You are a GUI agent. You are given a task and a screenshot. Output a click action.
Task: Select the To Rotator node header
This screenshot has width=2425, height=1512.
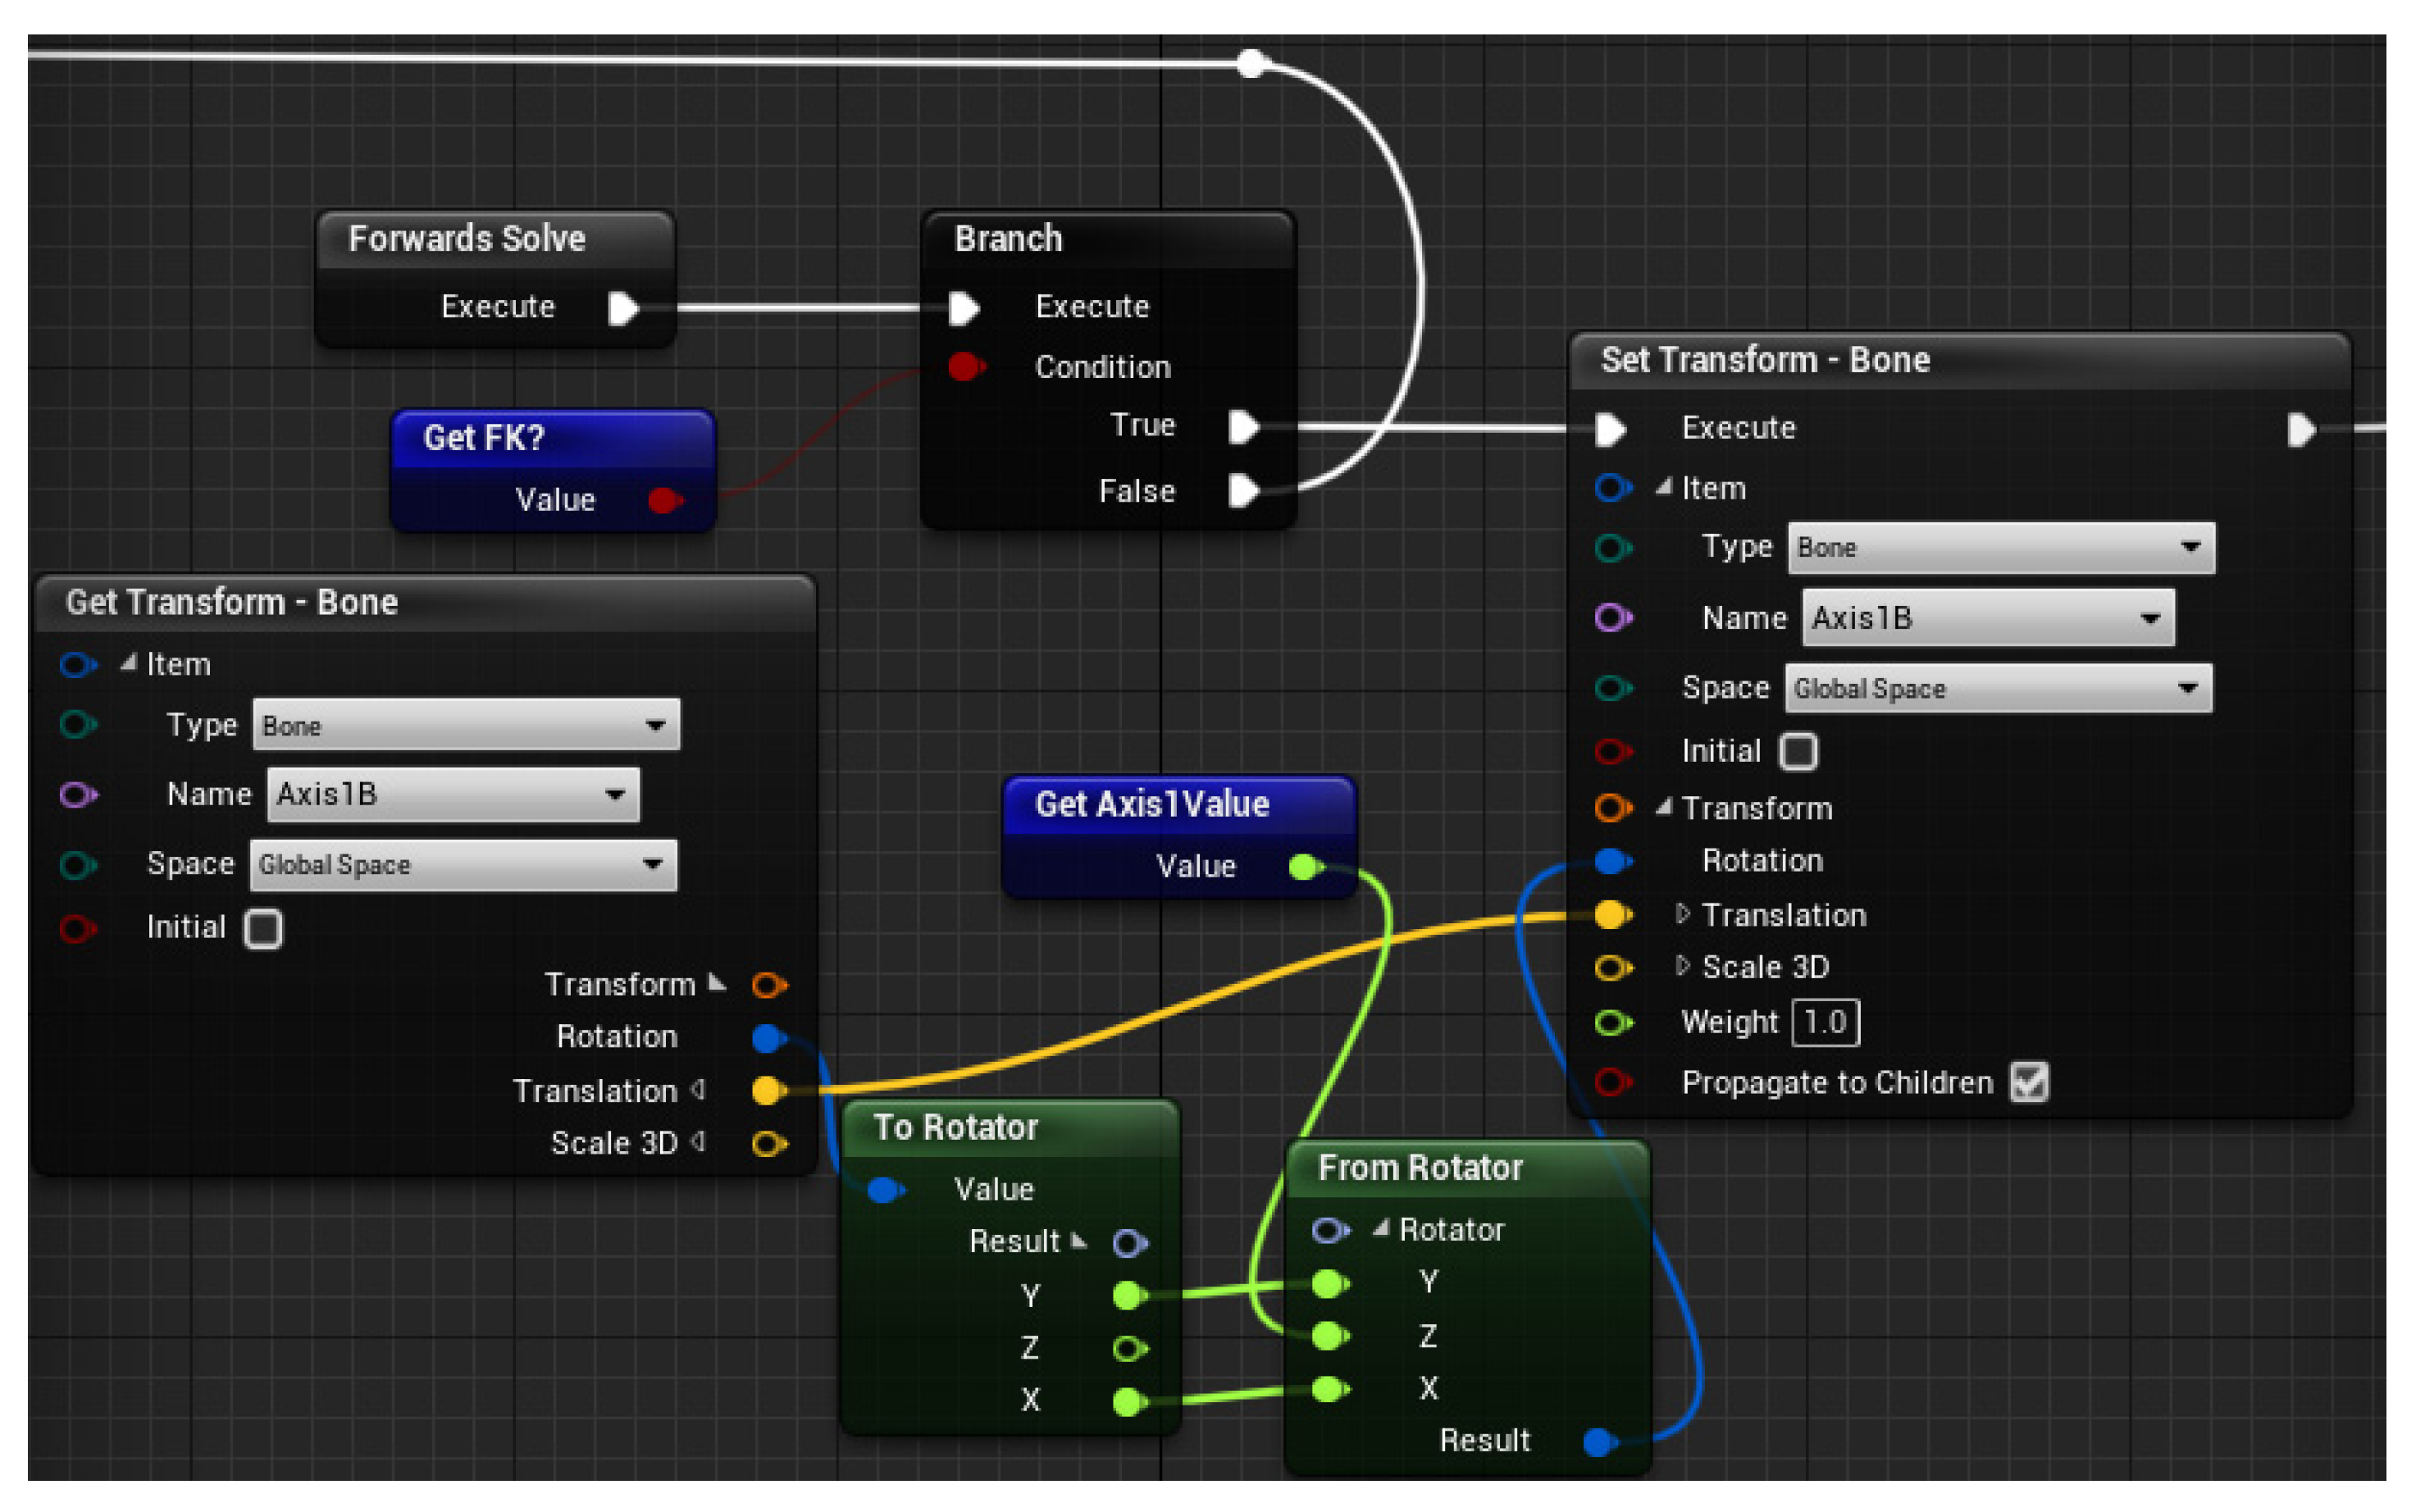pos(956,1127)
